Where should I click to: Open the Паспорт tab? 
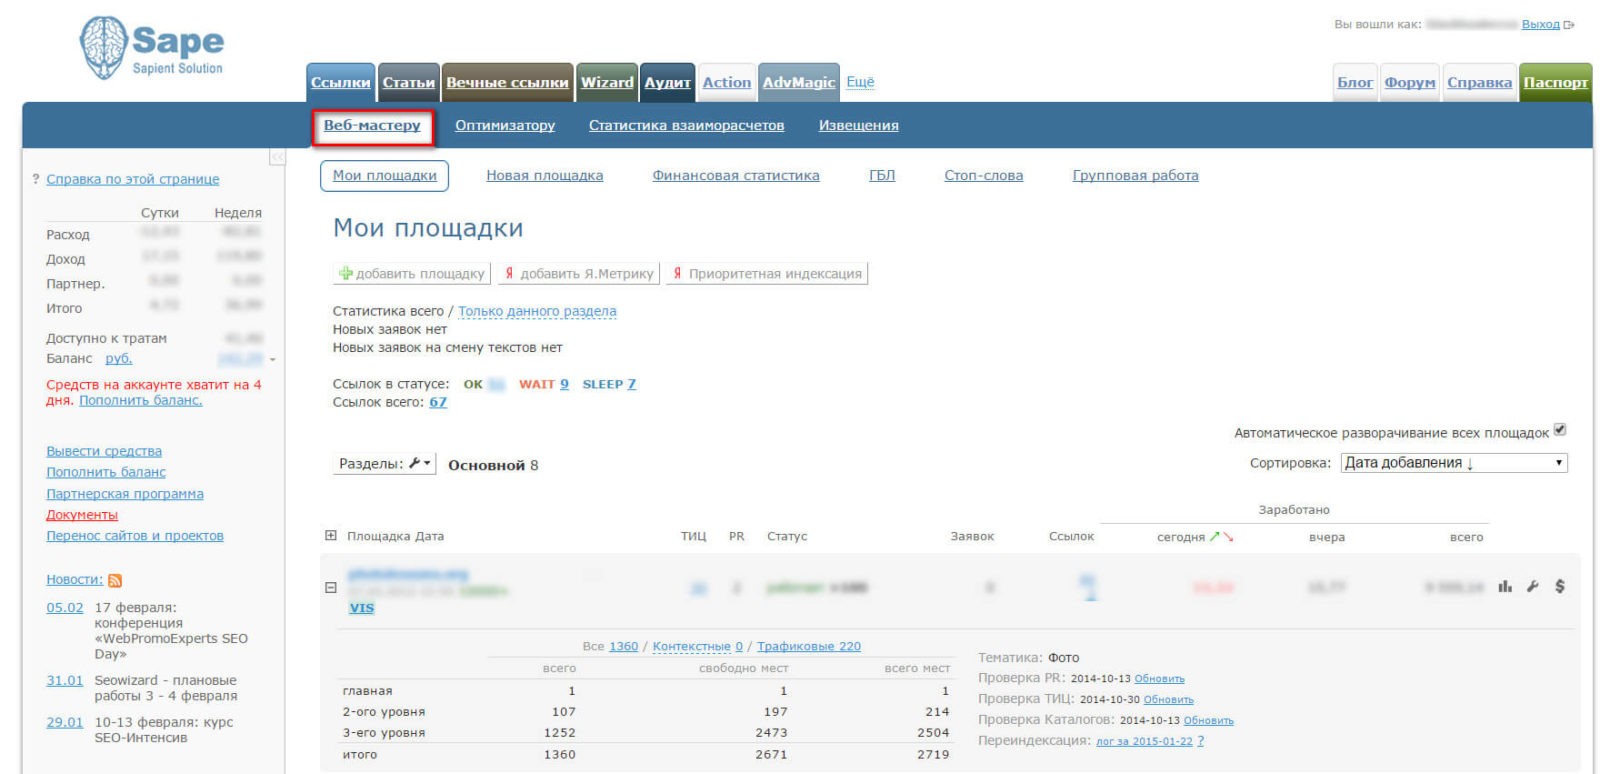pos(1555,82)
